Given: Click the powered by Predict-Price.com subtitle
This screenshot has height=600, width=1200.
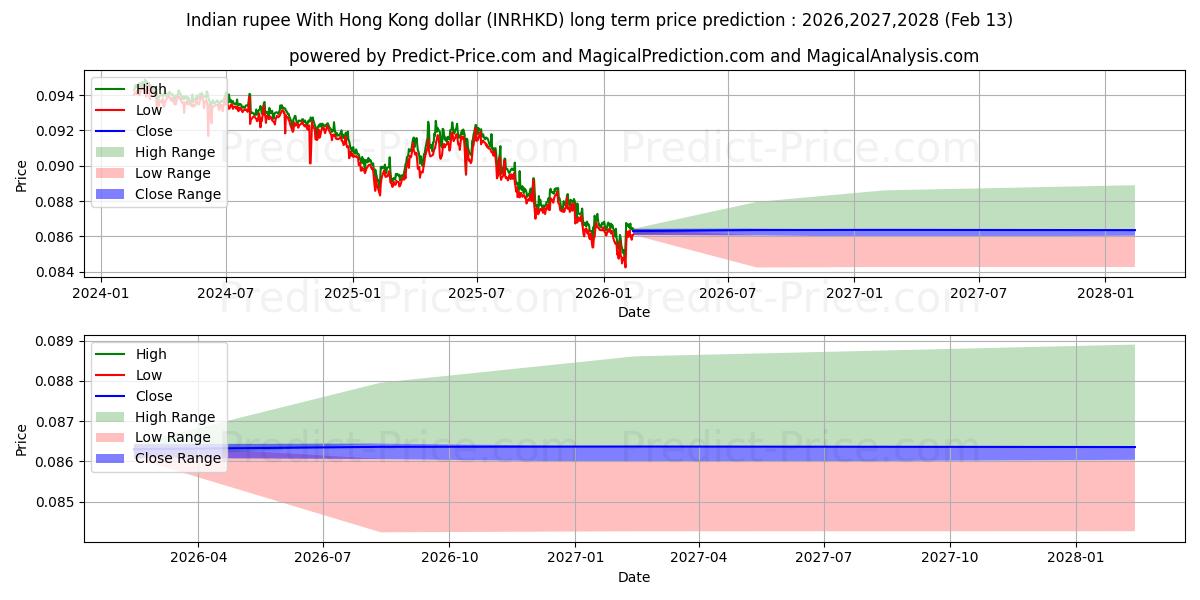Looking at the screenshot, I should [x=634, y=56].
